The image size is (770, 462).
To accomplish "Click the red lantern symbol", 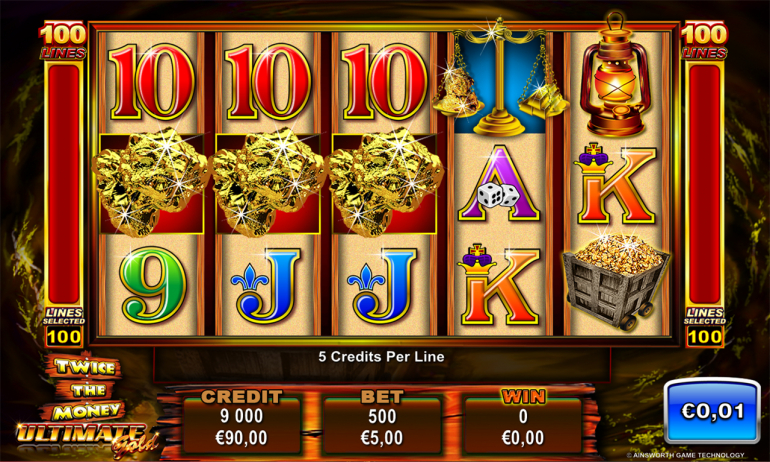I will click(616, 75).
